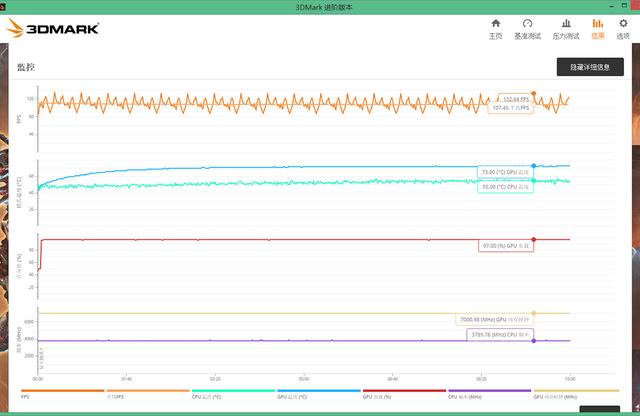The height and width of the screenshot is (416, 640).
Task: Toggle the CPU 频率 (MHz) legend entry
Action: click(x=489, y=394)
